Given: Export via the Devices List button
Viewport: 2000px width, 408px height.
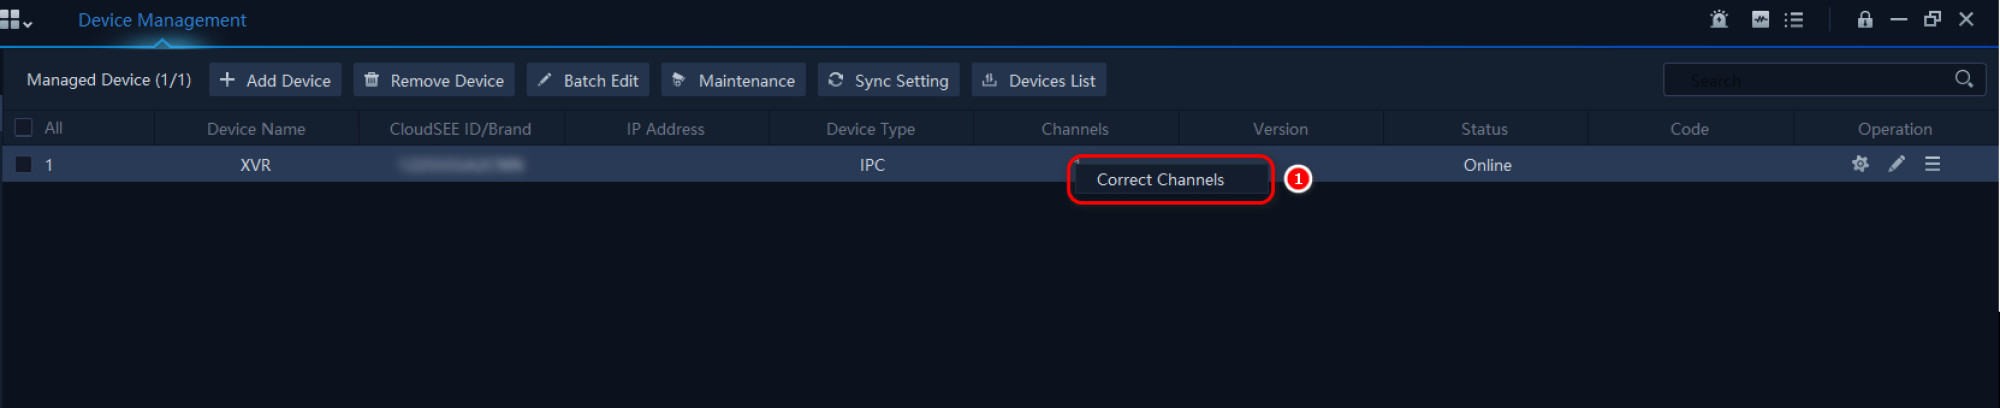Looking at the screenshot, I should [x=1039, y=80].
